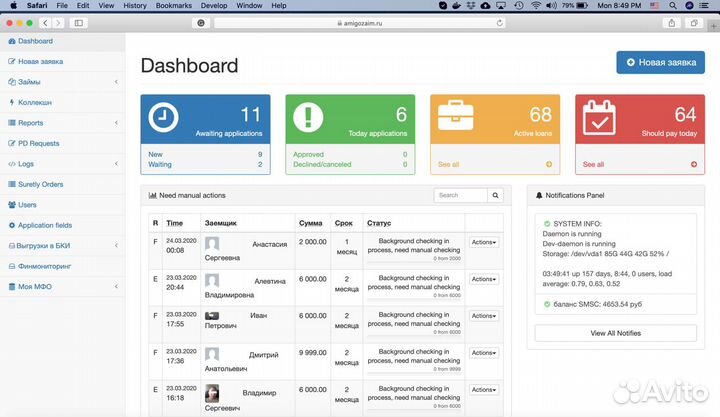This screenshot has height=417, width=720.
Task: Open Actions dropdown for Анастасия Сергеевна
Action: (484, 242)
